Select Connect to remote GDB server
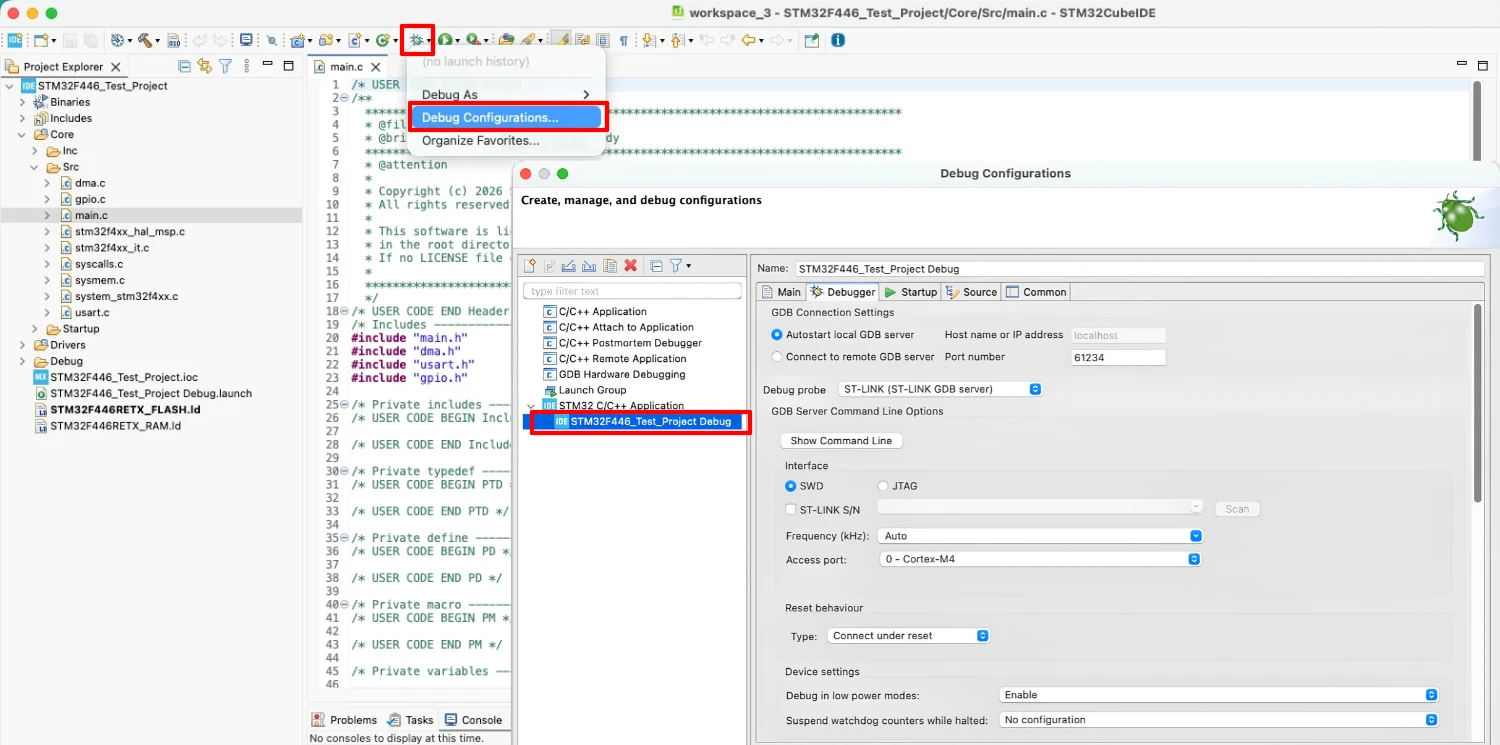Viewport: 1500px width, 745px height. 777,357
